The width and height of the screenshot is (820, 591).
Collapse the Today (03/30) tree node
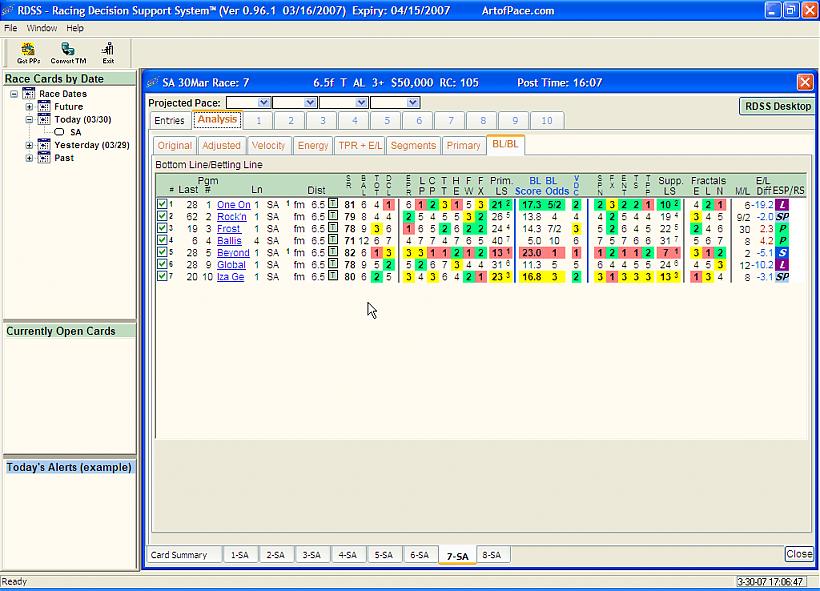coord(29,119)
